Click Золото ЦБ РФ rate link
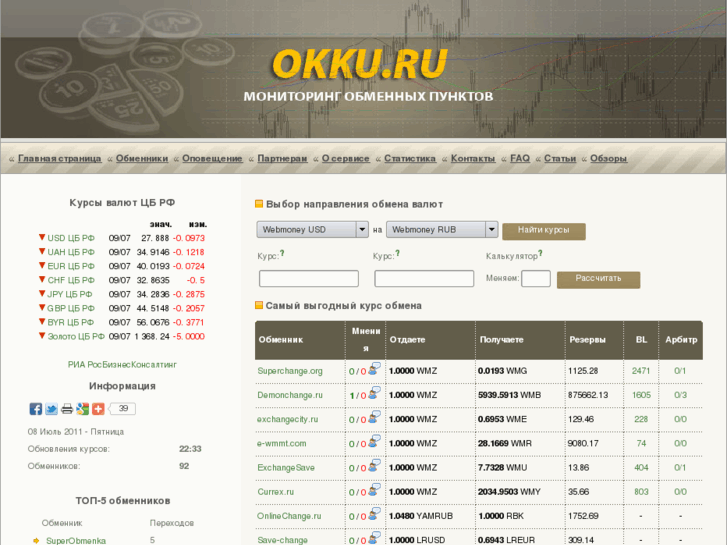Viewport: 727px width, 545px height. pos(76,336)
